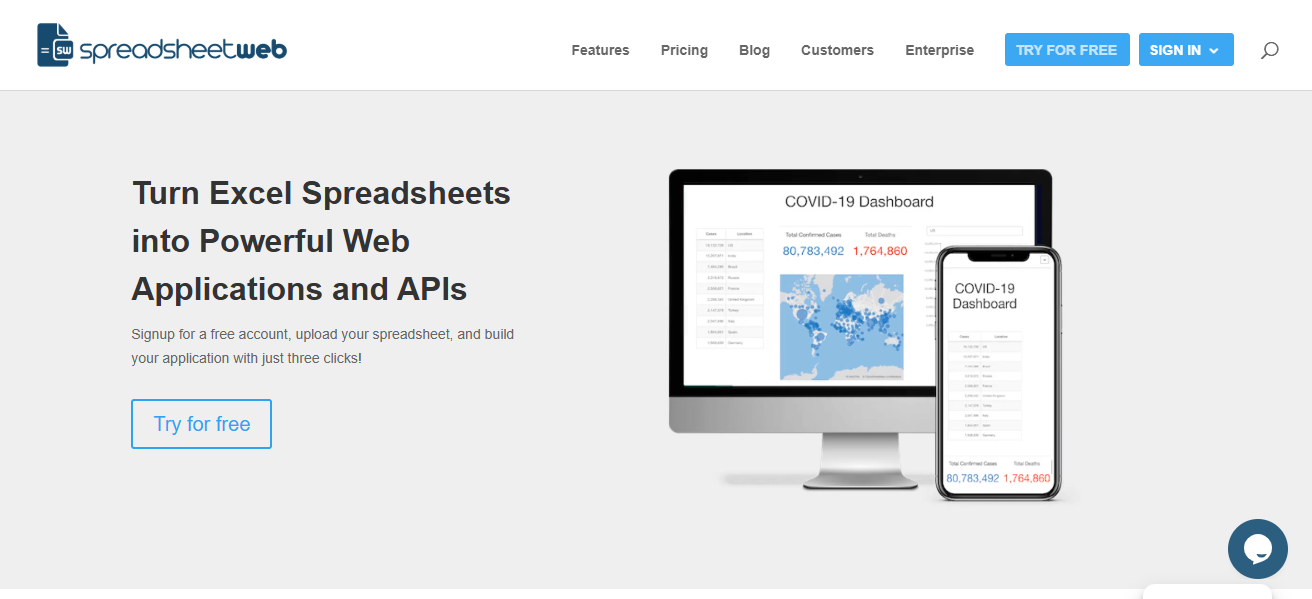Go to the Pricing page

pyautogui.click(x=684, y=50)
